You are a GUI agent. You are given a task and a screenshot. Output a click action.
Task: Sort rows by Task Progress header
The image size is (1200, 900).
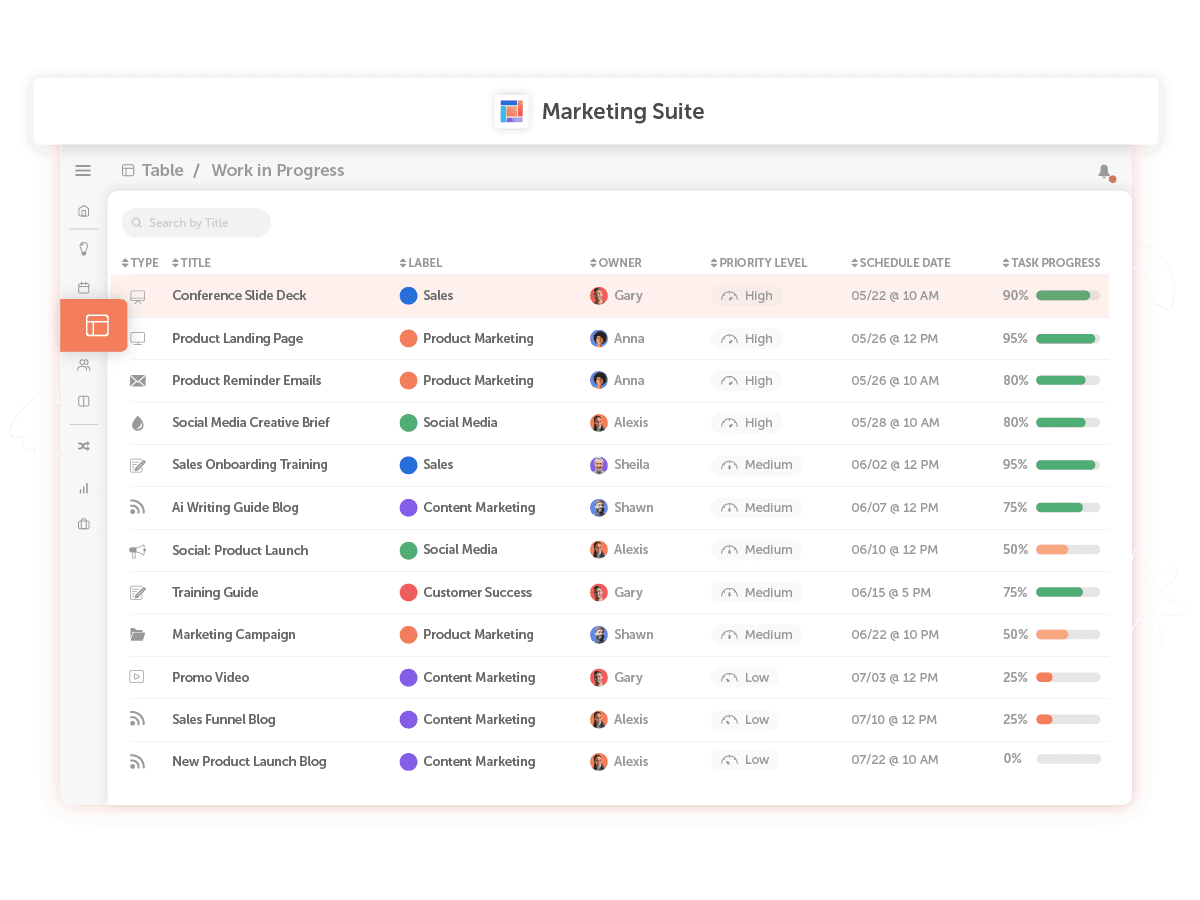(1051, 263)
